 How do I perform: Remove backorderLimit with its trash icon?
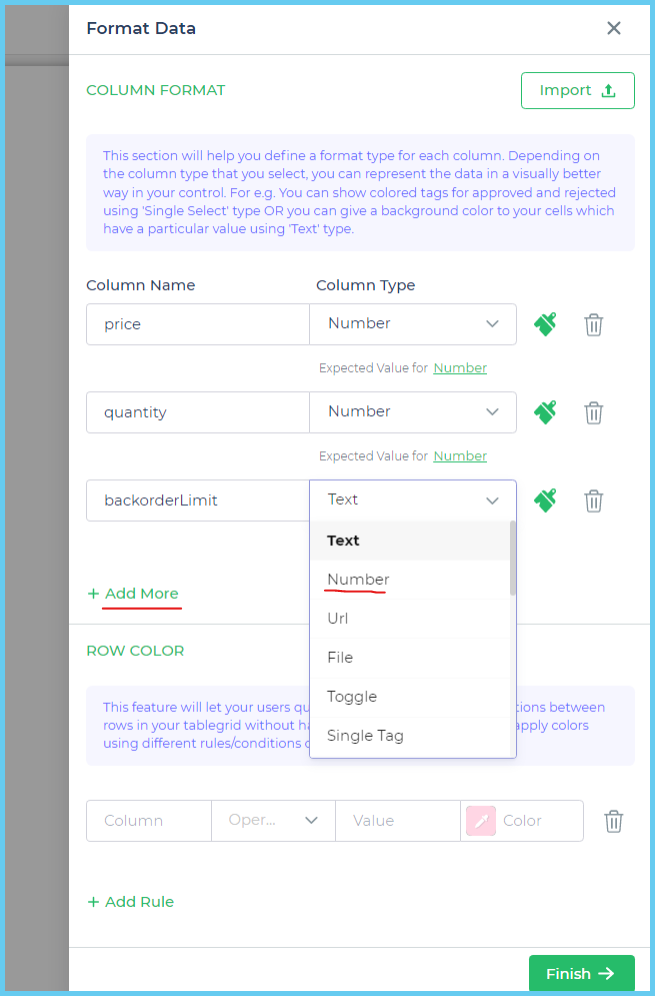point(593,500)
